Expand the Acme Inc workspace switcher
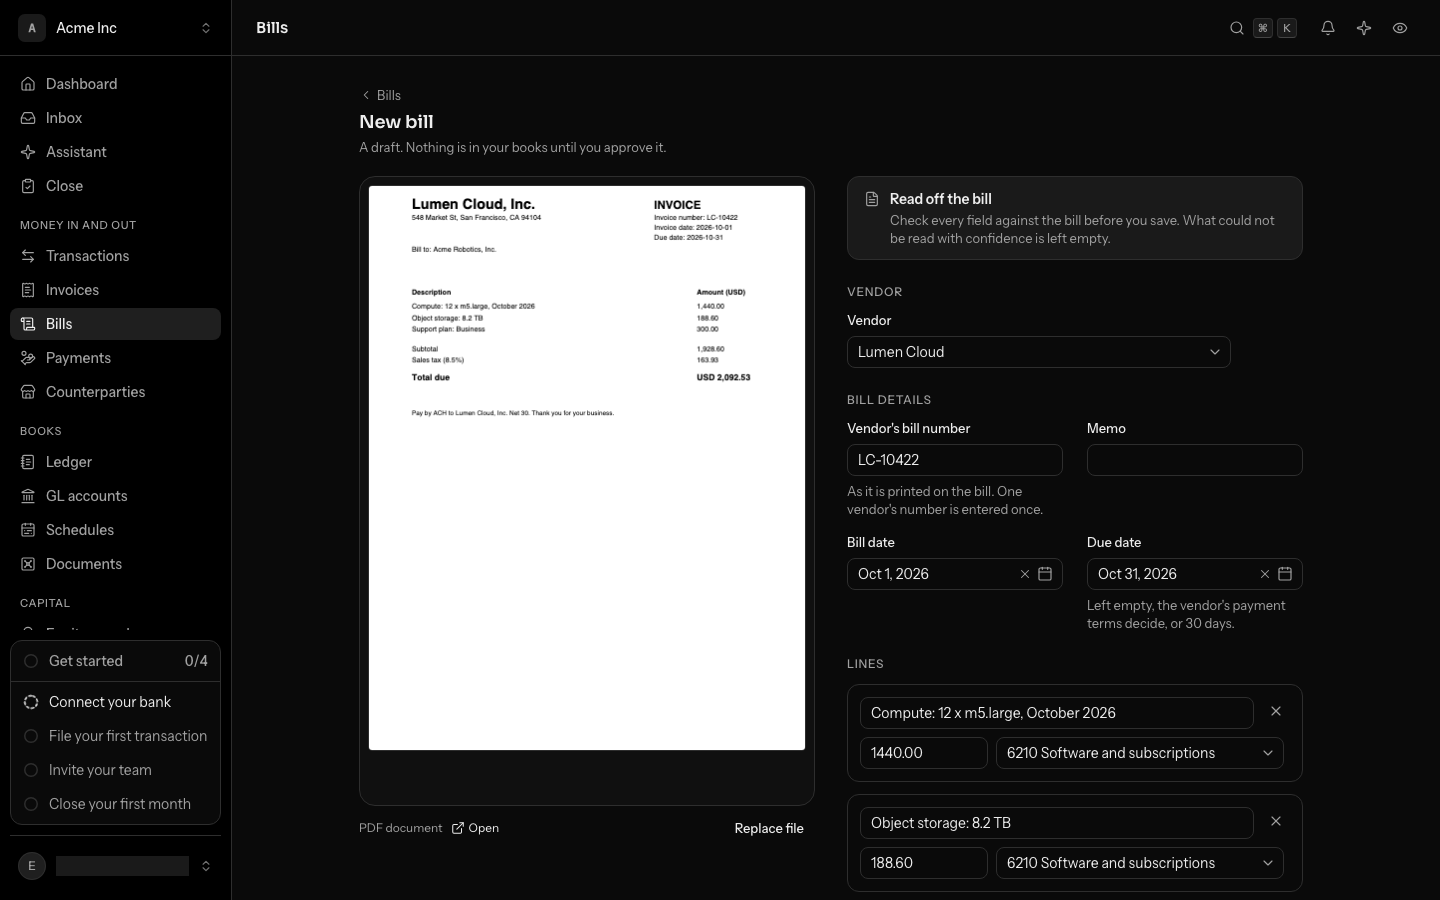The height and width of the screenshot is (900, 1440). click(x=116, y=28)
